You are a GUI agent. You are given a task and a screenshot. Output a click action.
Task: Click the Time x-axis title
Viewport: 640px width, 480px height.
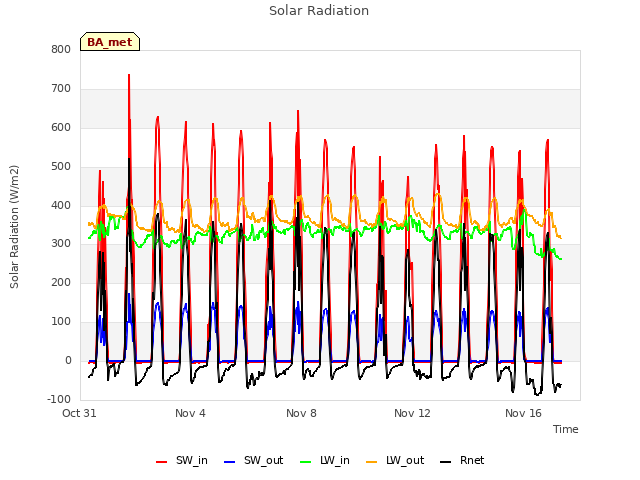(x=566, y=429)
